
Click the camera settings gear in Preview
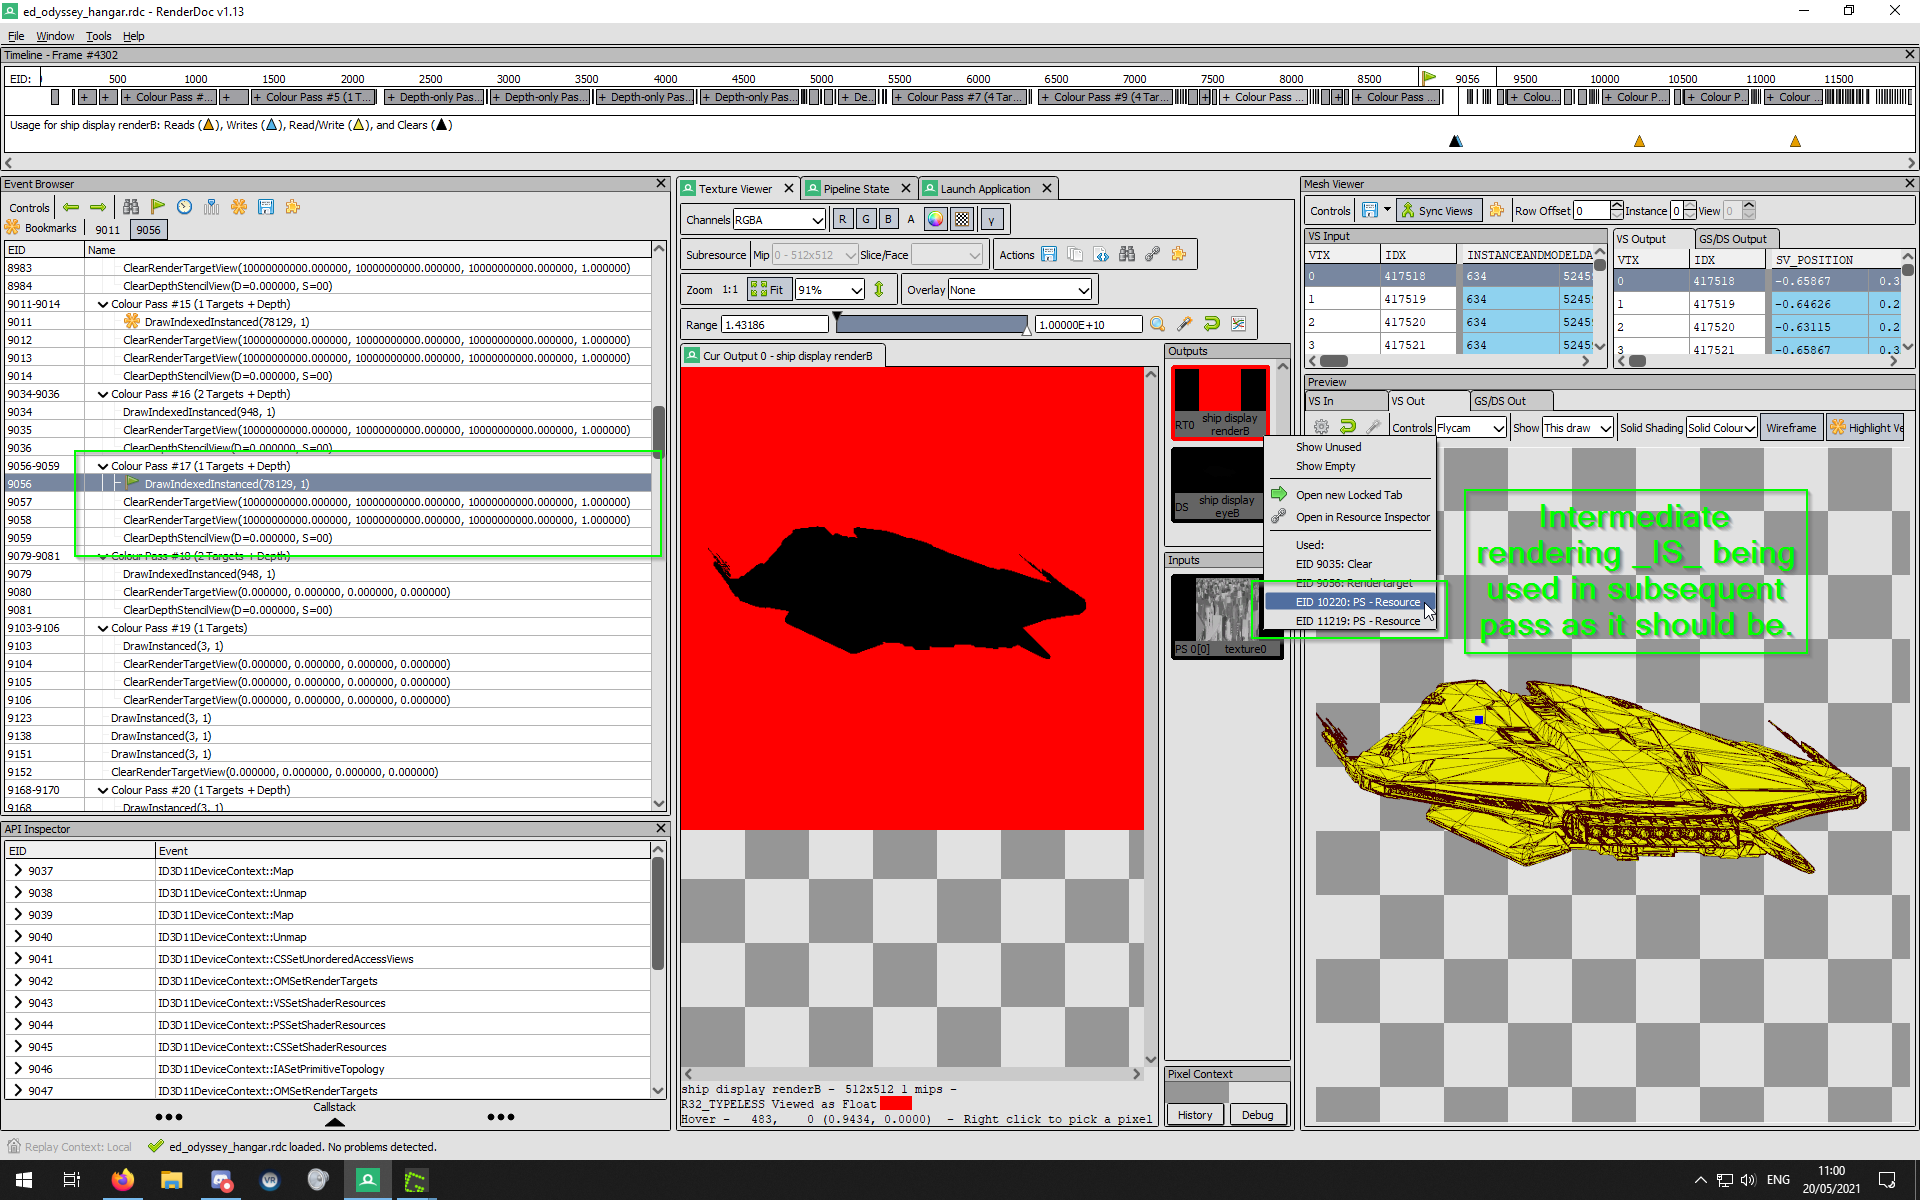[x=1321, y=427]
